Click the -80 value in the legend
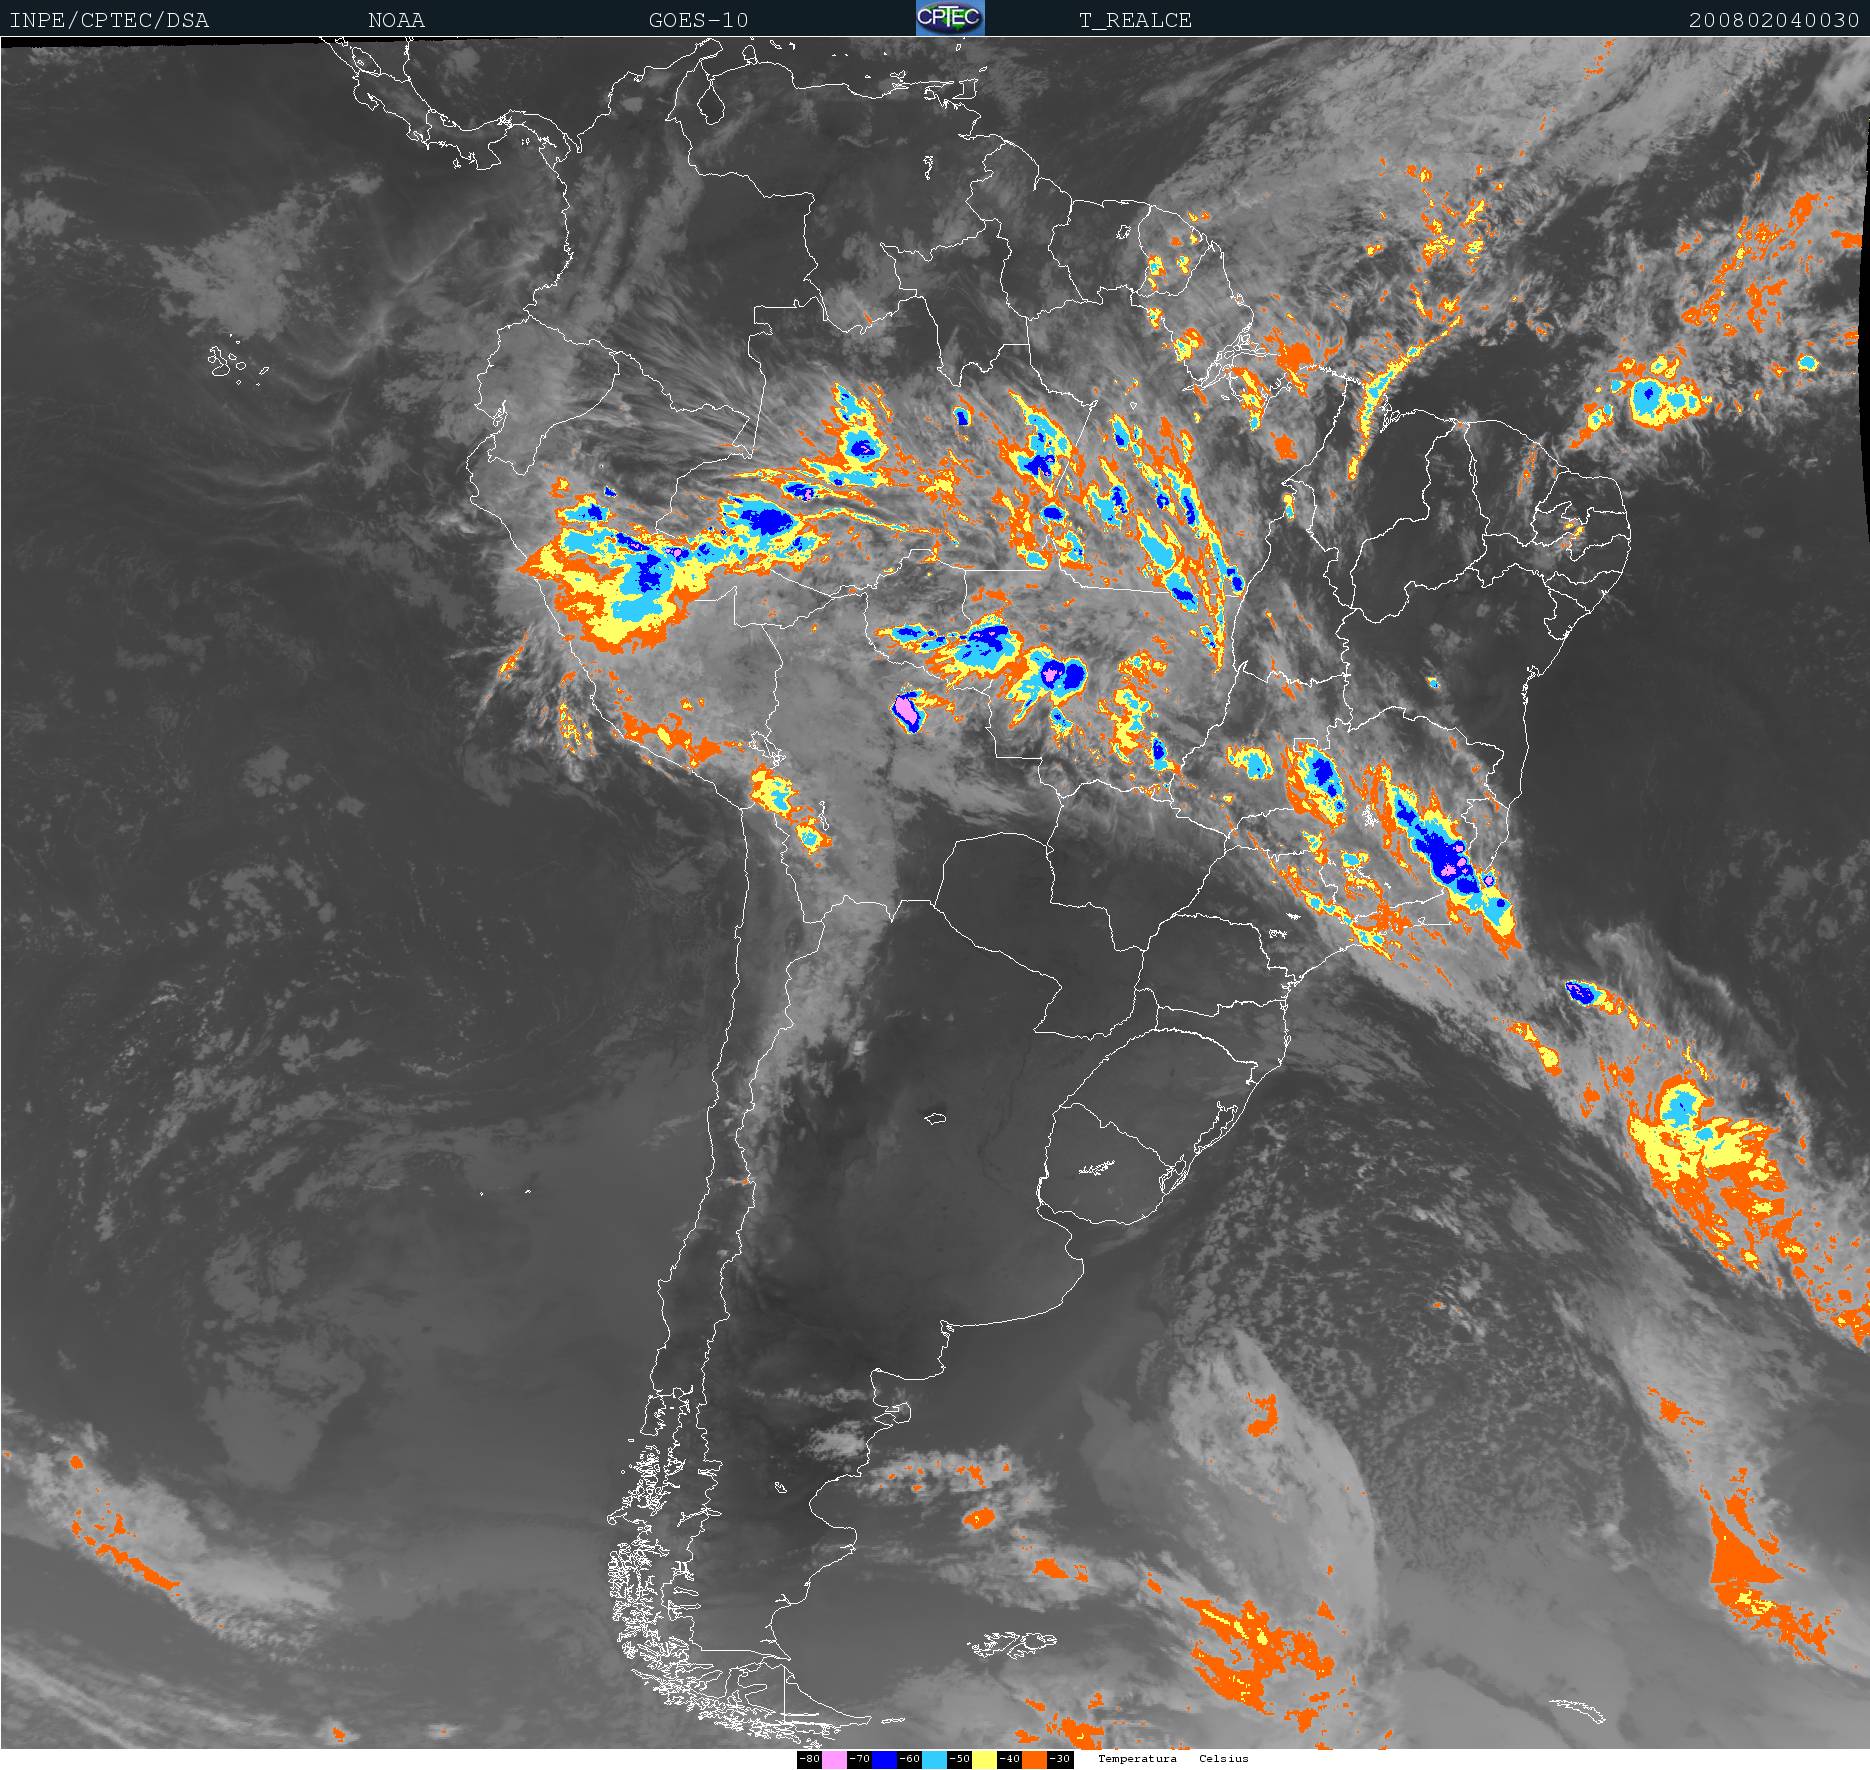Screen dimensions: 1870x1770 810,1759
